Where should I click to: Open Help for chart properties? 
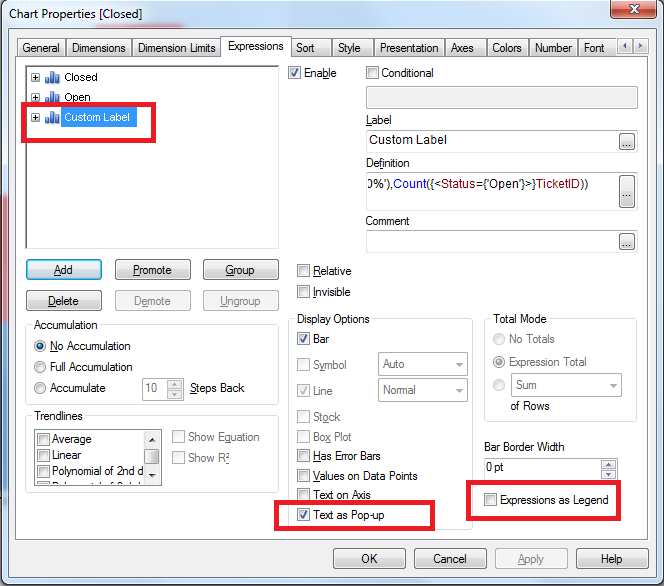612,558
